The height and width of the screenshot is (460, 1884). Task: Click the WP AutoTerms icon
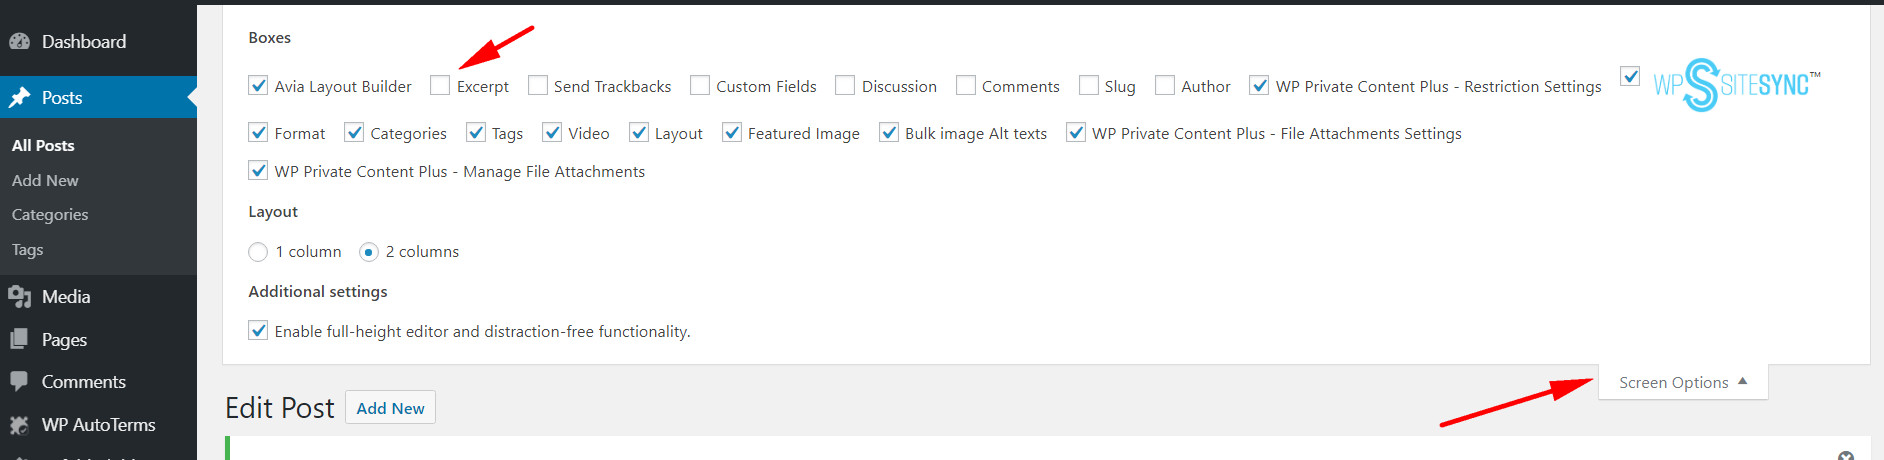[19, 425]
